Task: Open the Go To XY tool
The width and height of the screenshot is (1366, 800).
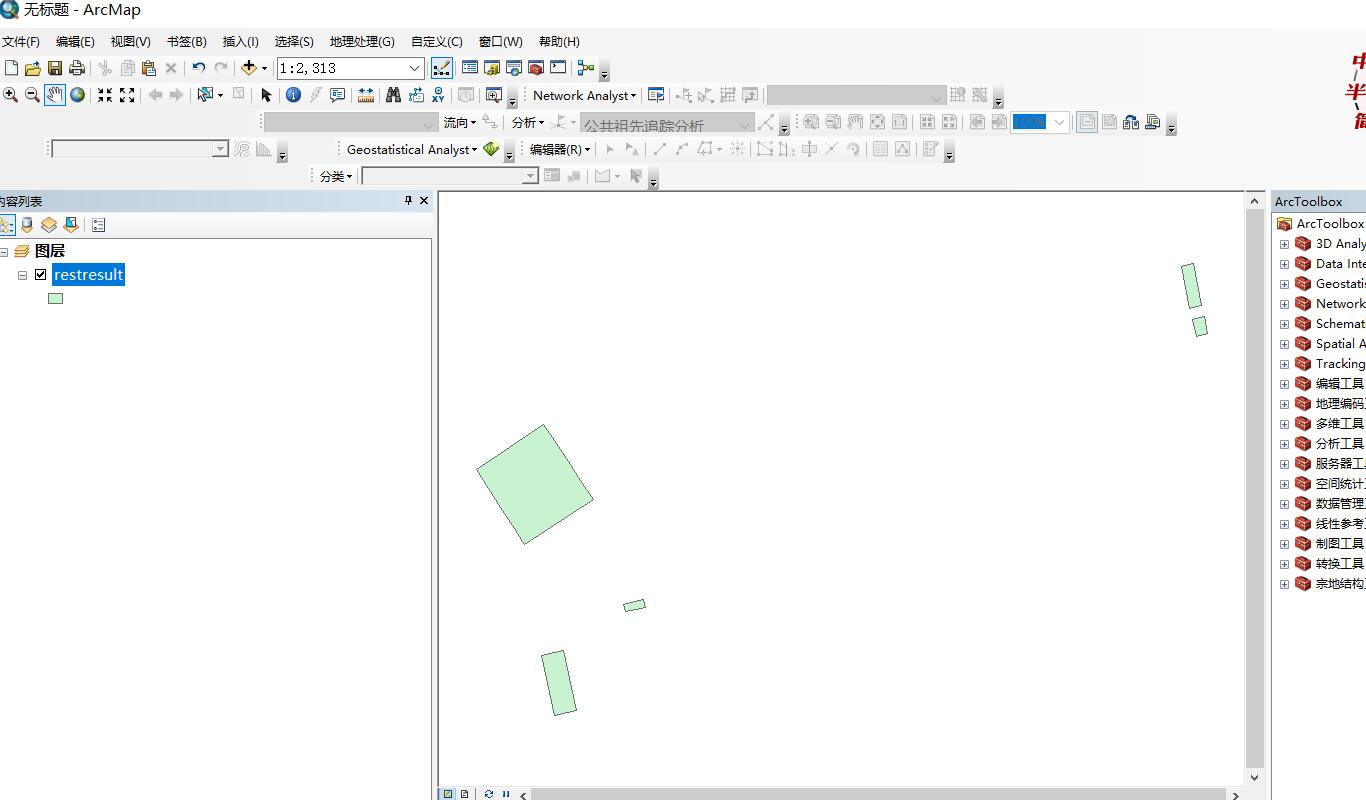Action: coord(438,95)
